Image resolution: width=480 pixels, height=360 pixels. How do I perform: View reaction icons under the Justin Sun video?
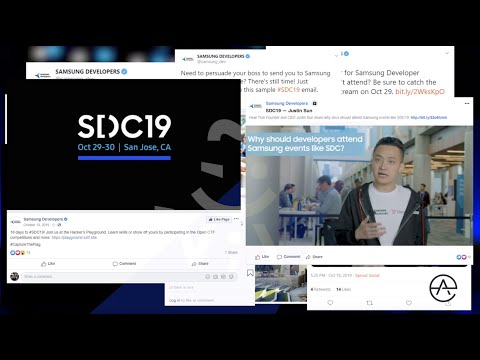[463, 257]
